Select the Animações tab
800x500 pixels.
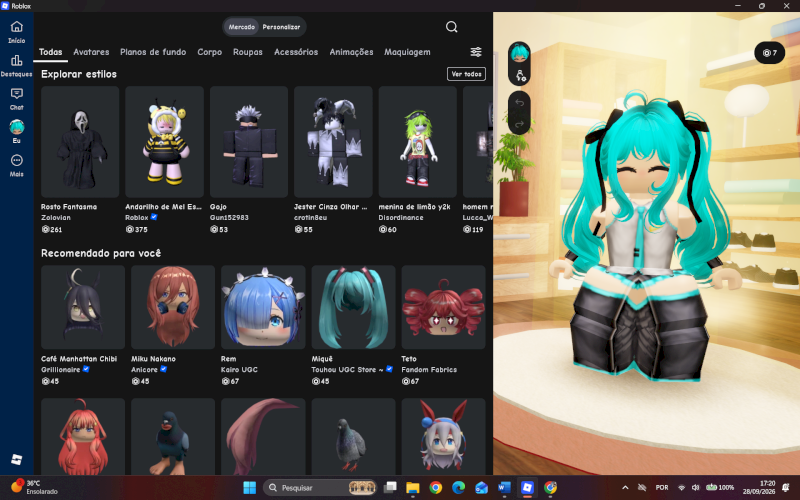(351, 52)
